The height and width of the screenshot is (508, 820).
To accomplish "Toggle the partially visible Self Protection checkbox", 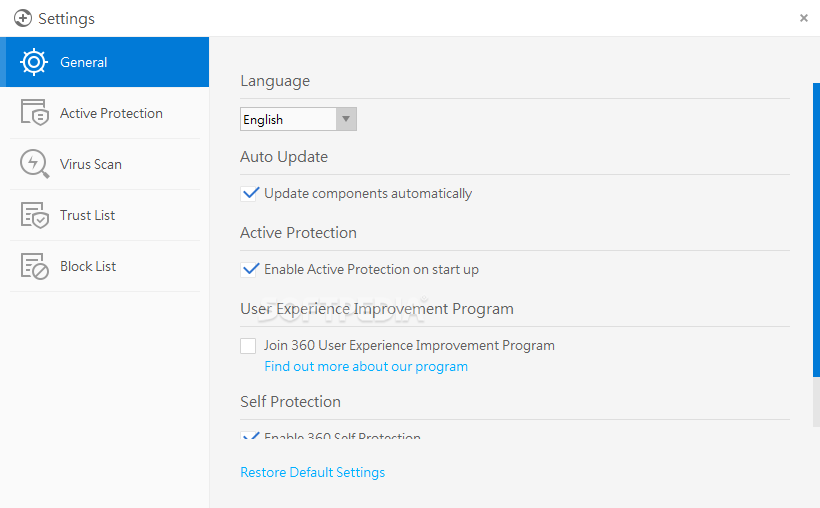I will 248,435.
